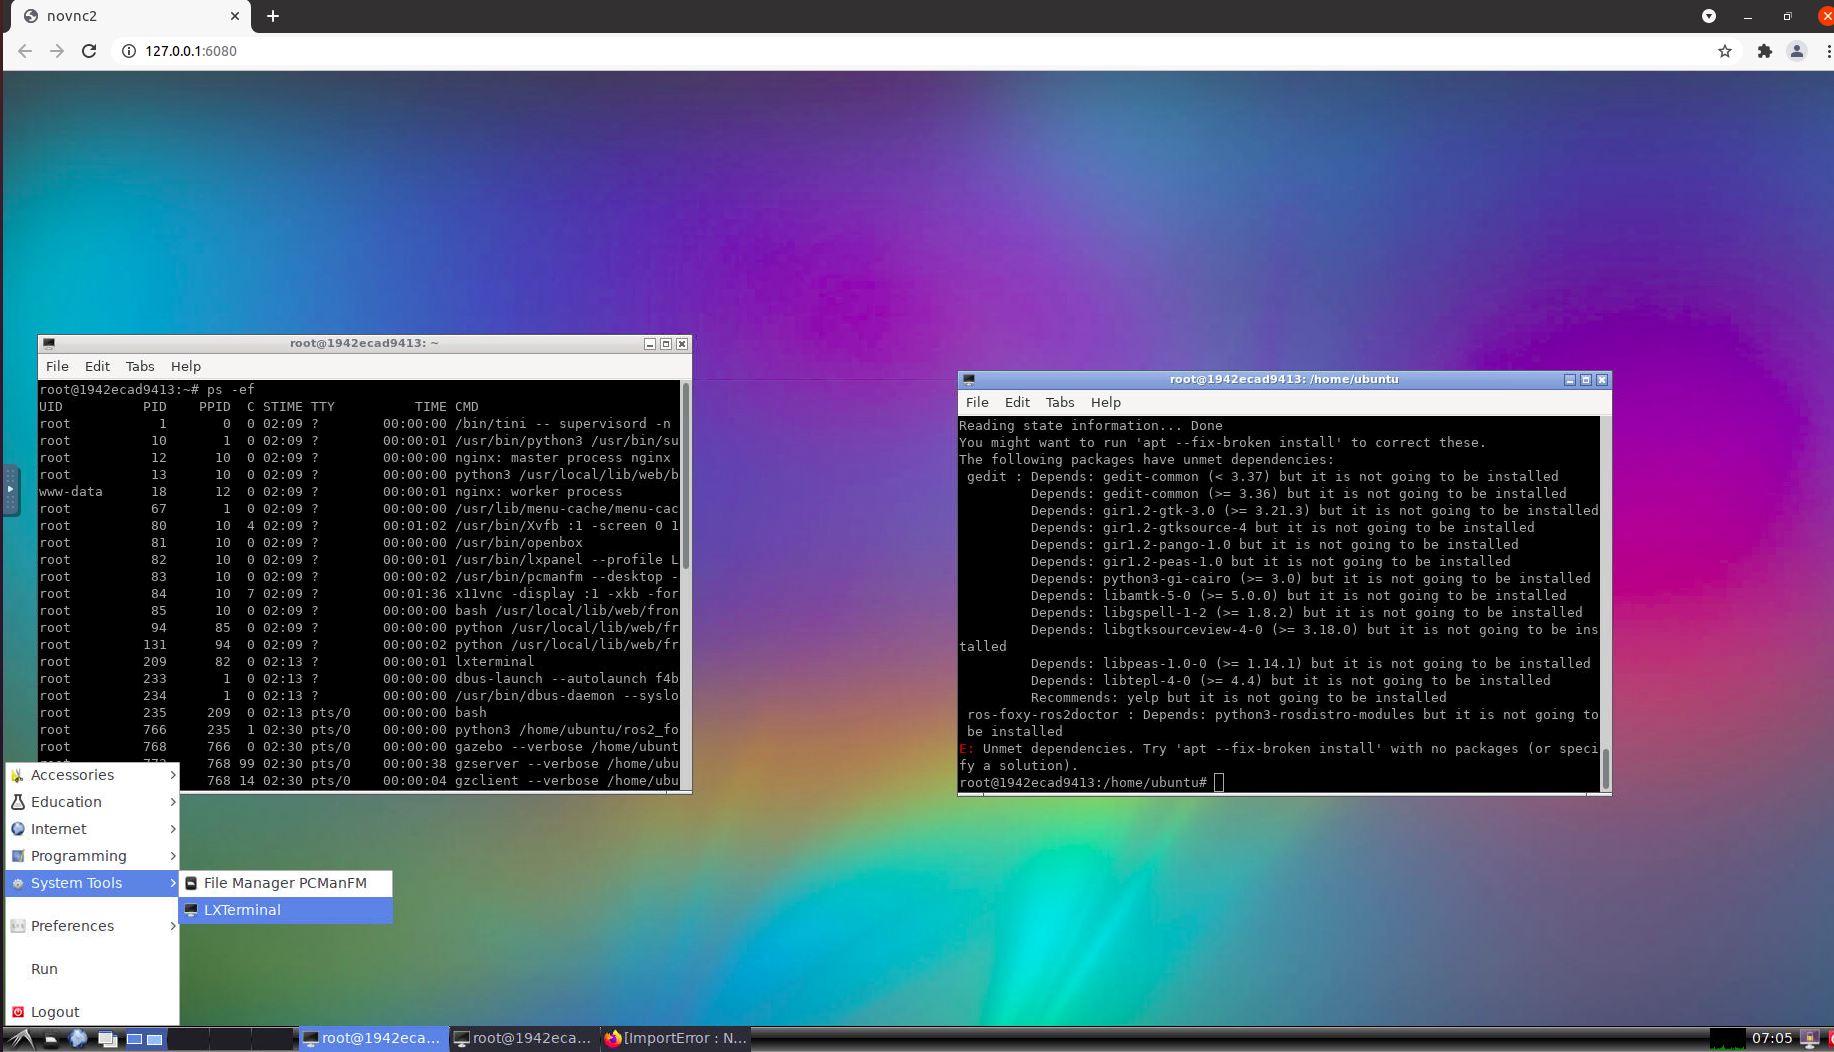Expand the Education submenu arrow

[173, 802]
